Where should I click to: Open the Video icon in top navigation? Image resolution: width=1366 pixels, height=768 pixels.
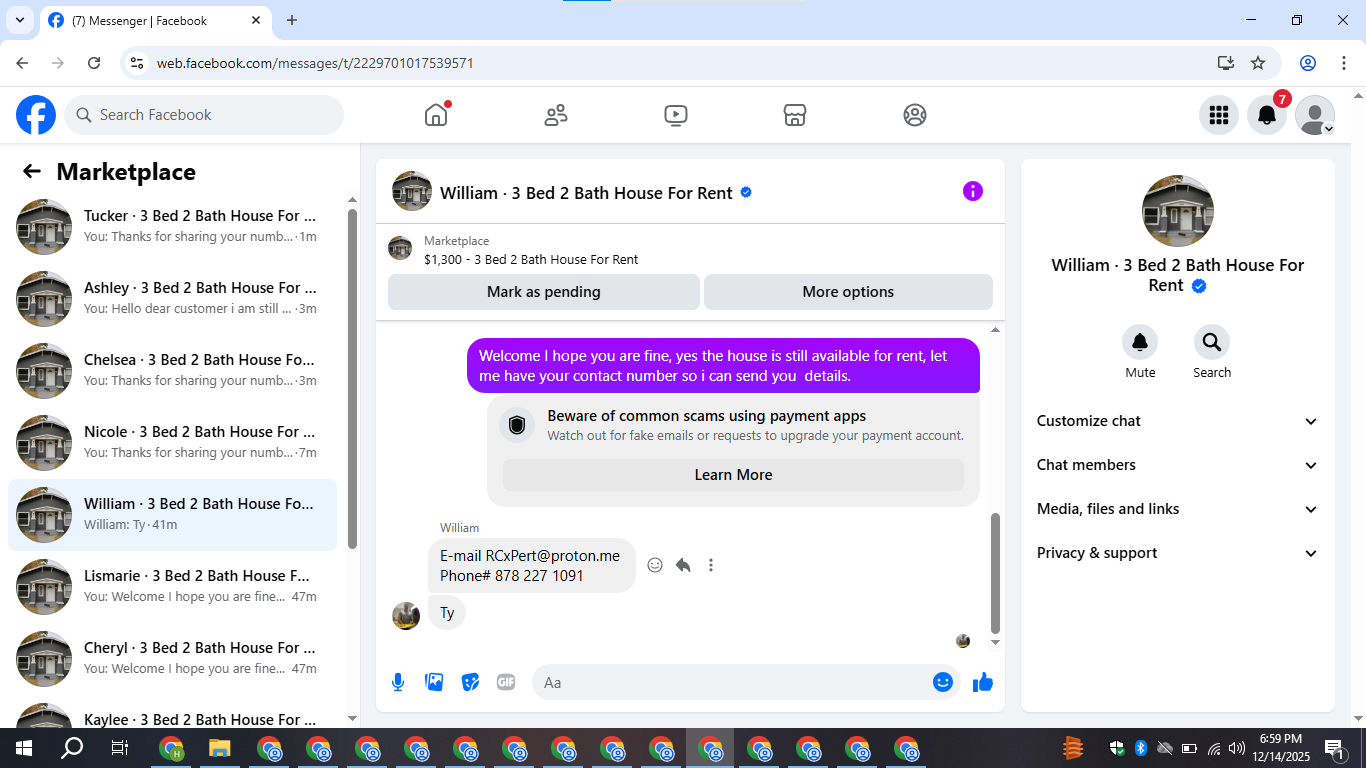(676, 115)
